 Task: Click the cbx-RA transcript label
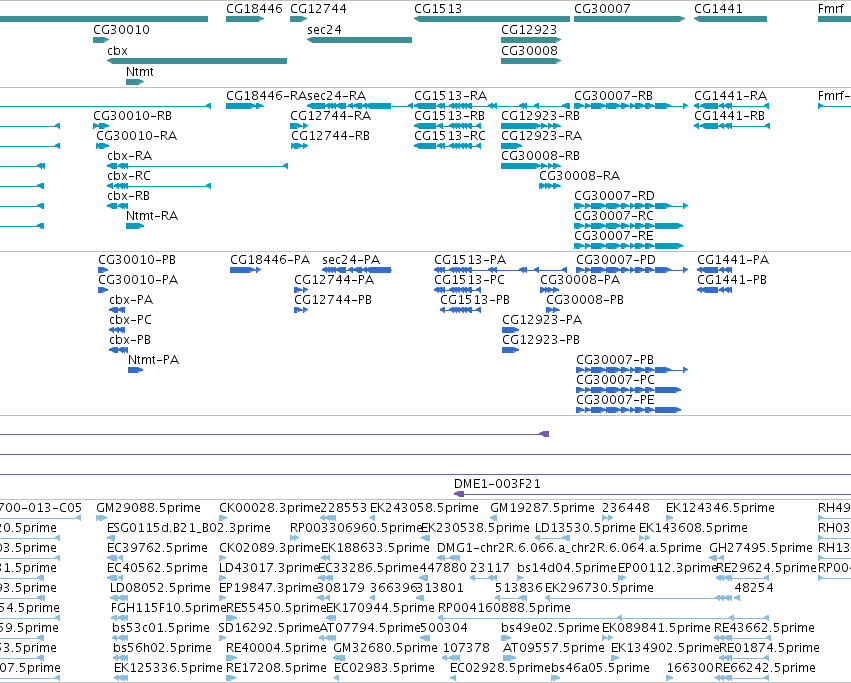tap(130, 156)
